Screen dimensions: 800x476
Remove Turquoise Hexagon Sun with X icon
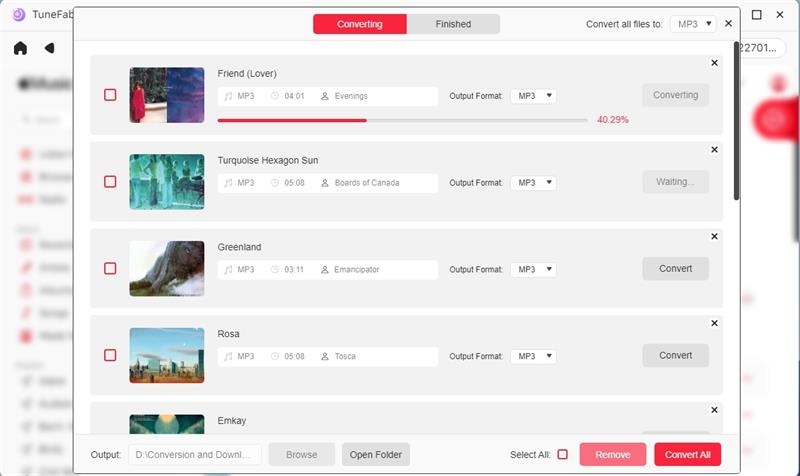click(x=714, y=150)
